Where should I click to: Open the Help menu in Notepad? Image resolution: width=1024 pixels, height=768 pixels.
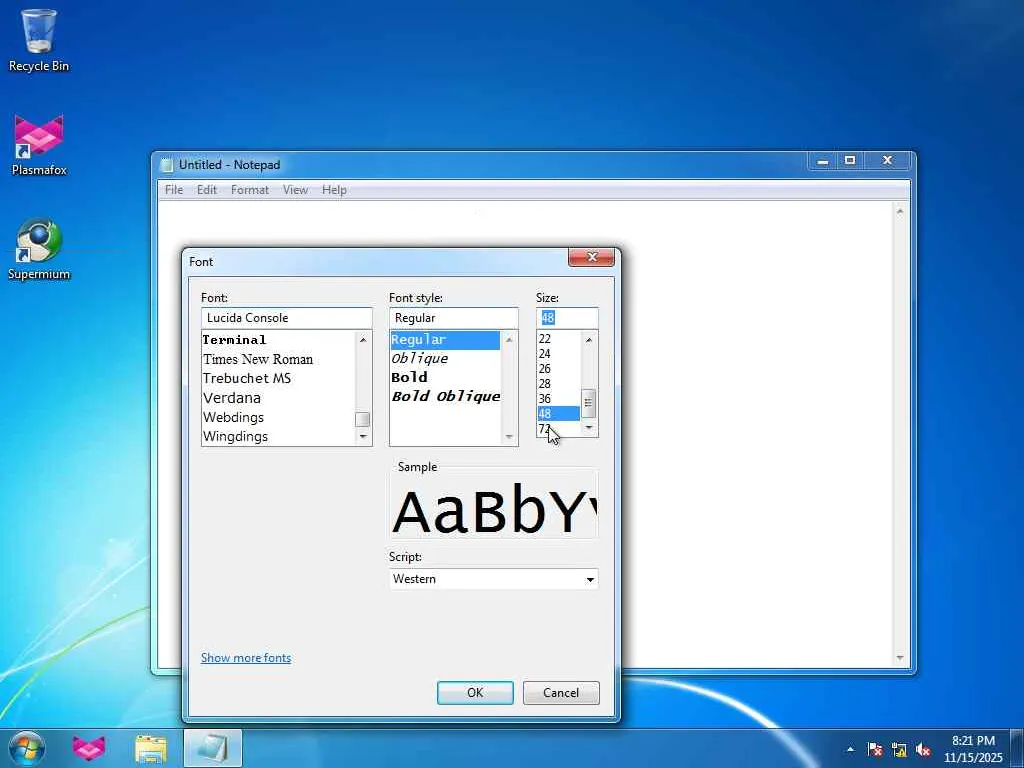[334, 190]
